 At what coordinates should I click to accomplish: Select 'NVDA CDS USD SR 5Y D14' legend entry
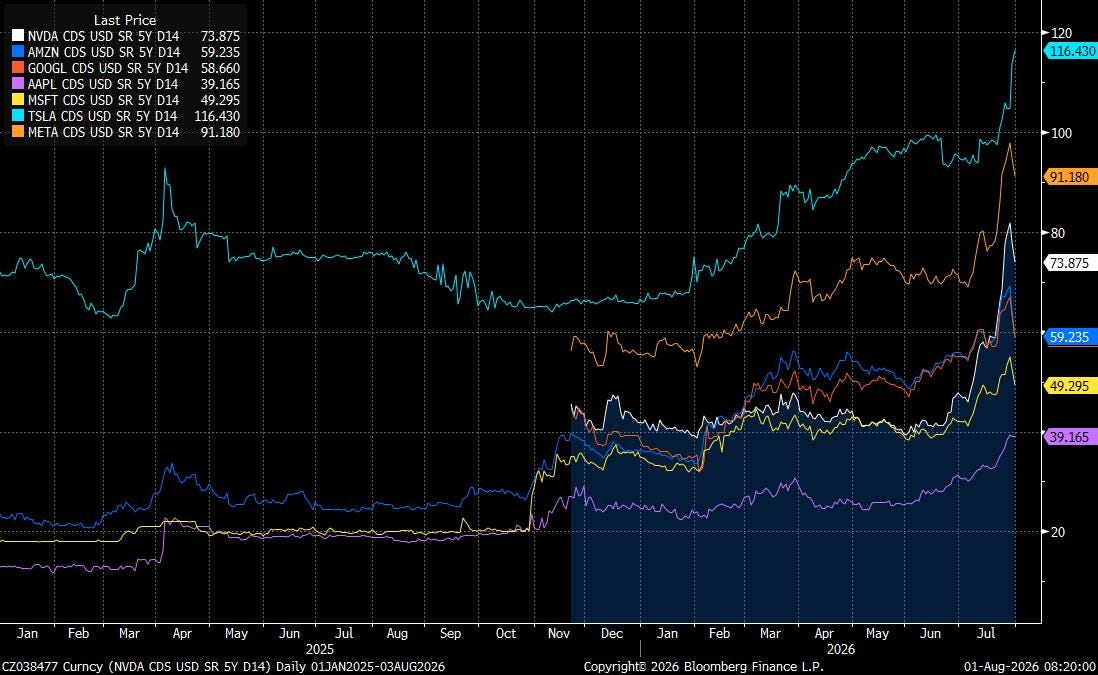pyautogui.click(x=104, y=36)
